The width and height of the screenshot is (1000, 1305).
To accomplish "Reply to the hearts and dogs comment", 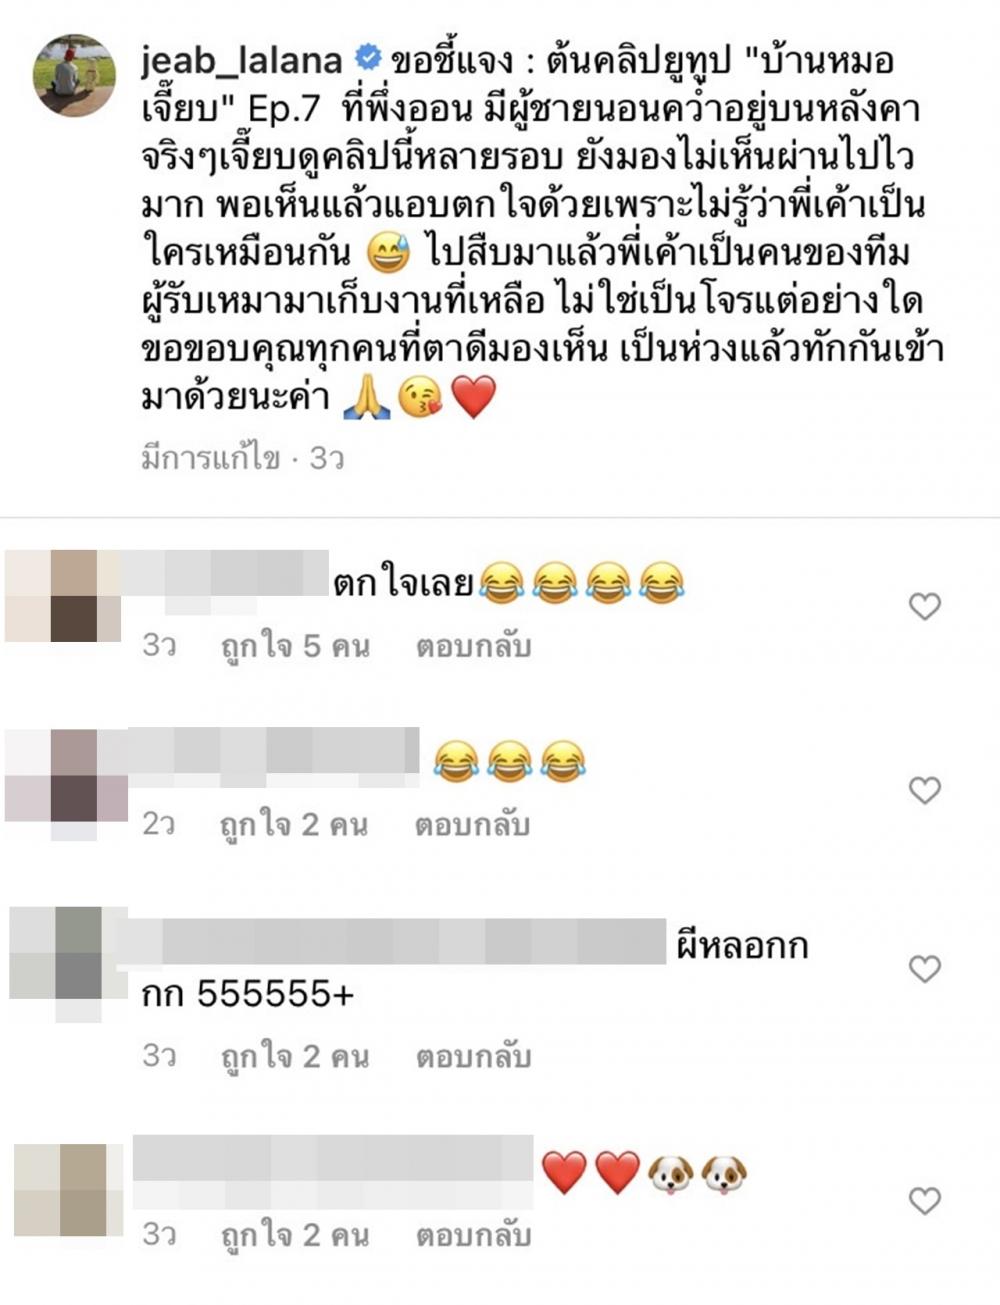I will pyautogui.click(x=473, y=1235).
